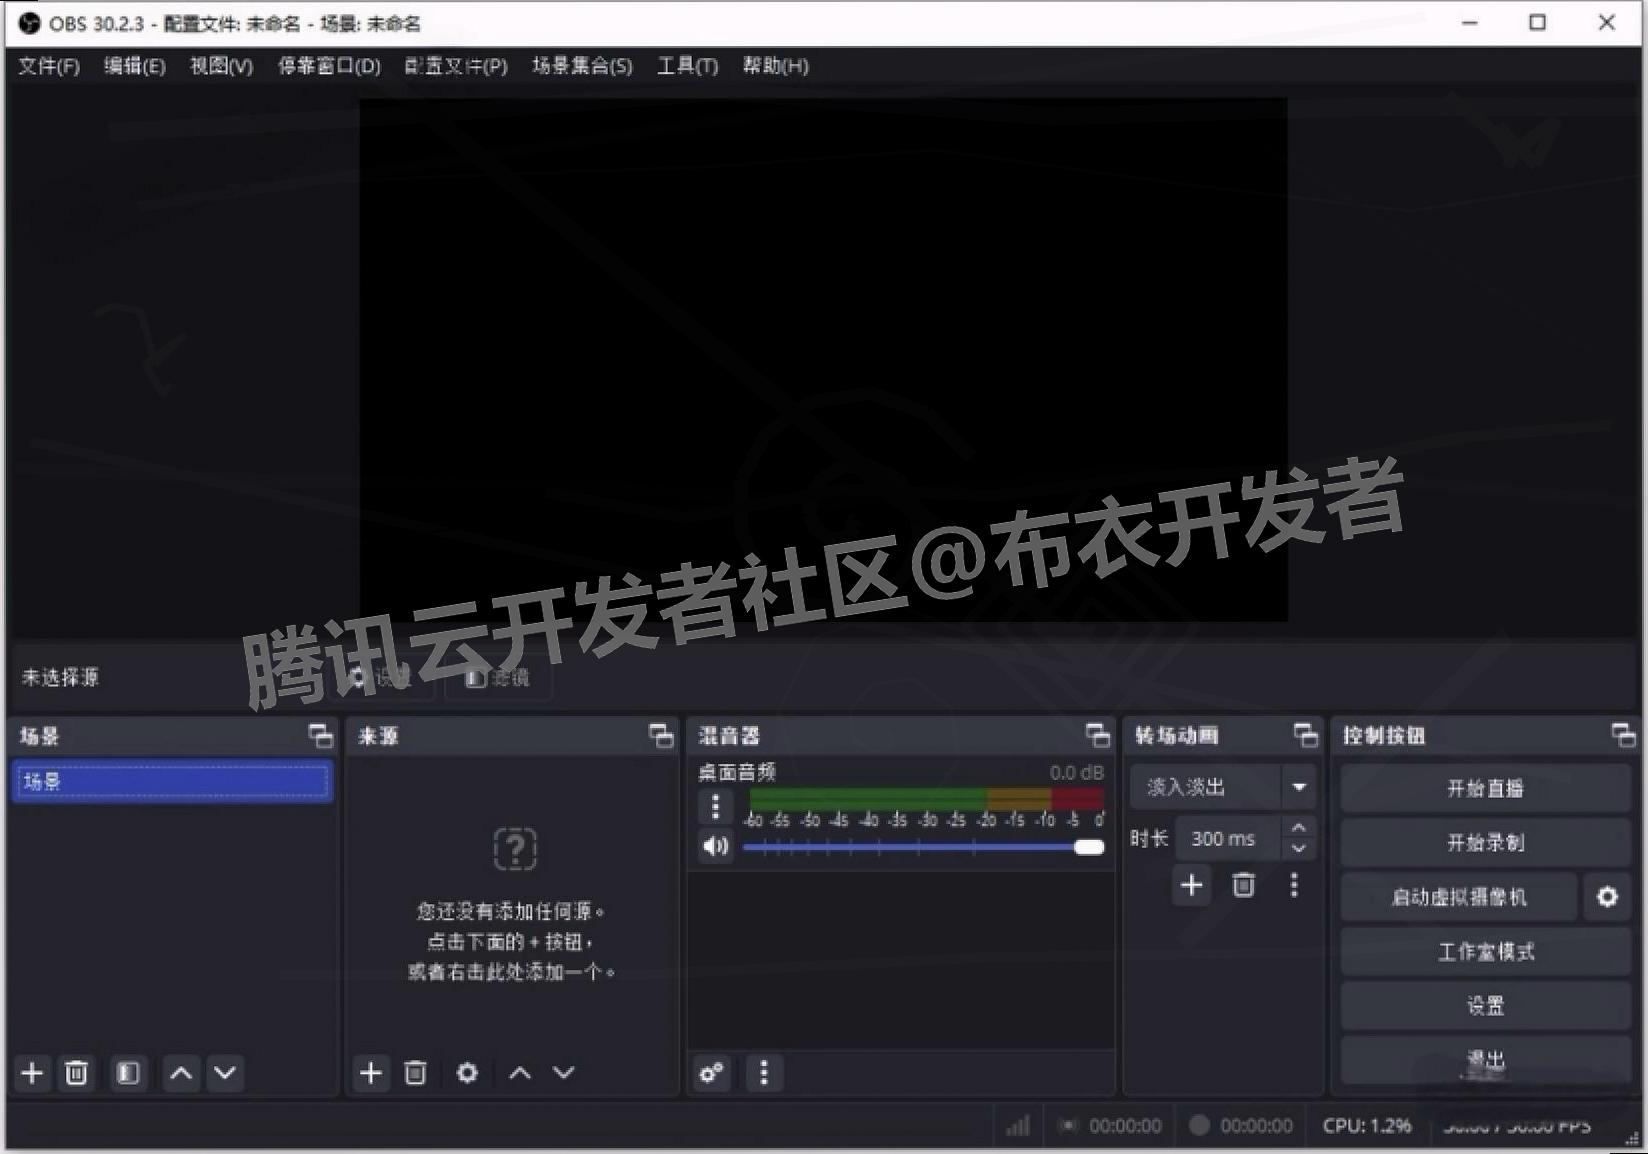The height and width of the screenshot is (1154, 1648).
Task: Delete the selected scene with trash icon
Action: tap(76, 1073)
